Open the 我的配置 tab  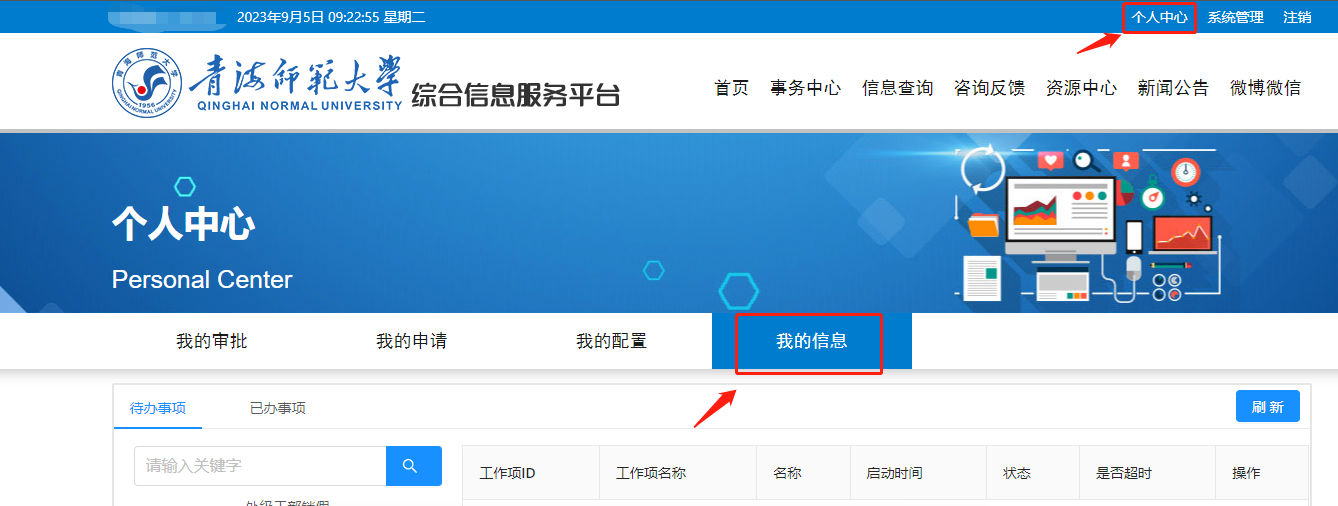click(611, 341)
